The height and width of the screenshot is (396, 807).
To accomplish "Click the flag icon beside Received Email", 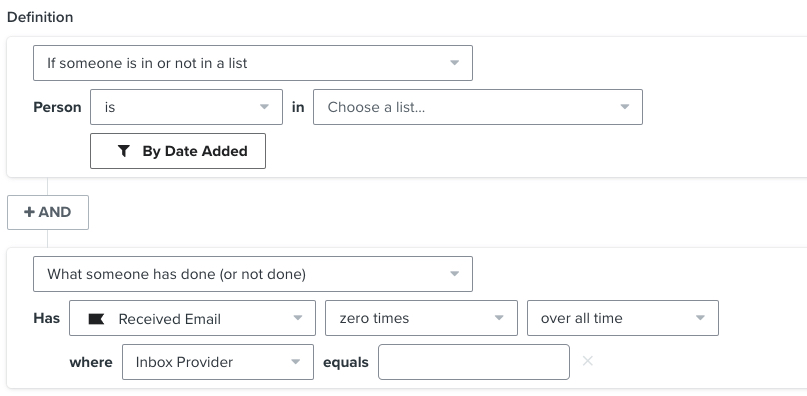I will coord(96,319).
